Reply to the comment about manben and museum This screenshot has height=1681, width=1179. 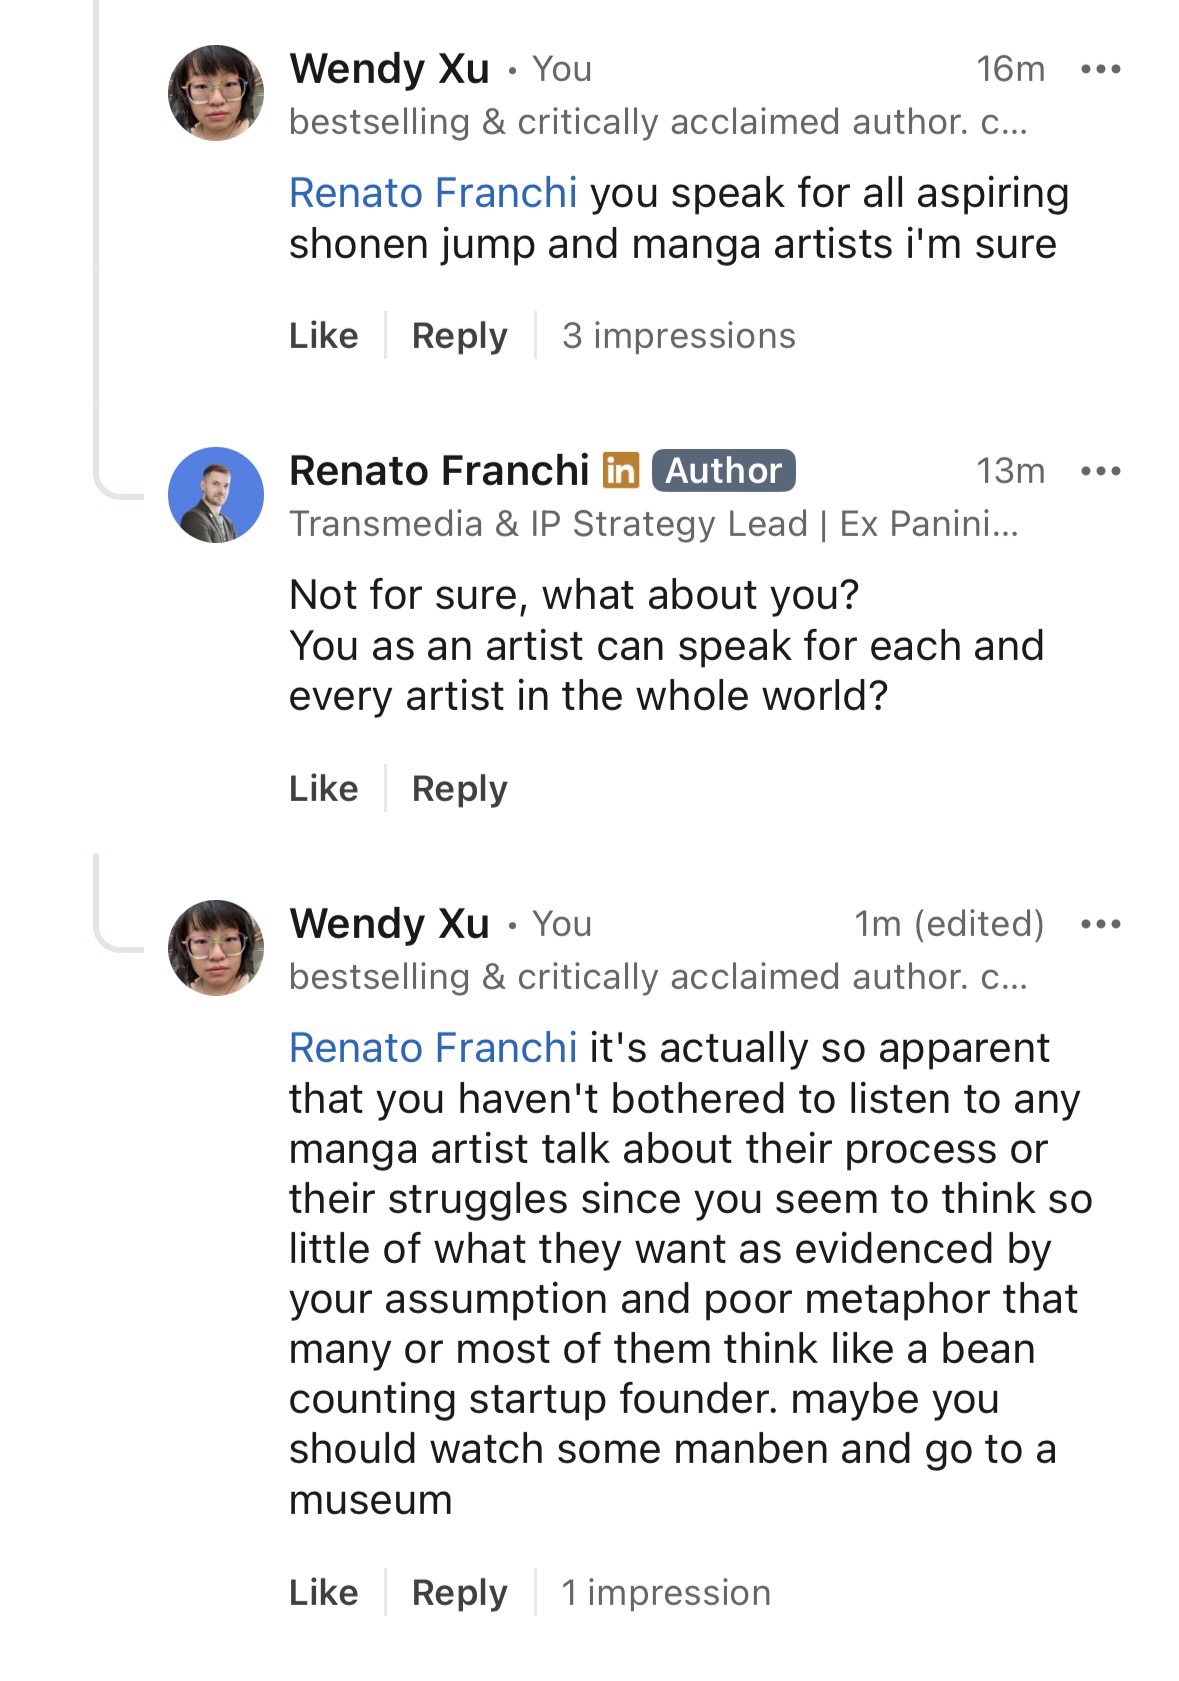pyautogui.click(x=460, y=1593)
